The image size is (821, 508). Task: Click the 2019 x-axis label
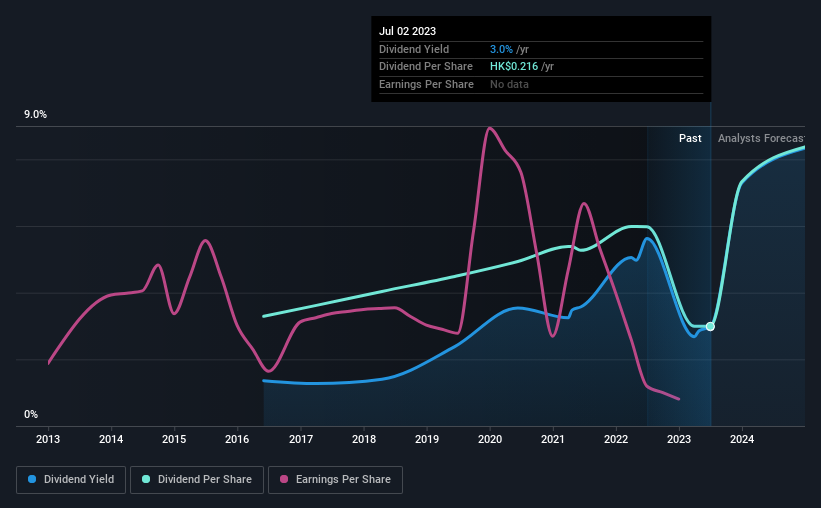[x=427, y=439]
